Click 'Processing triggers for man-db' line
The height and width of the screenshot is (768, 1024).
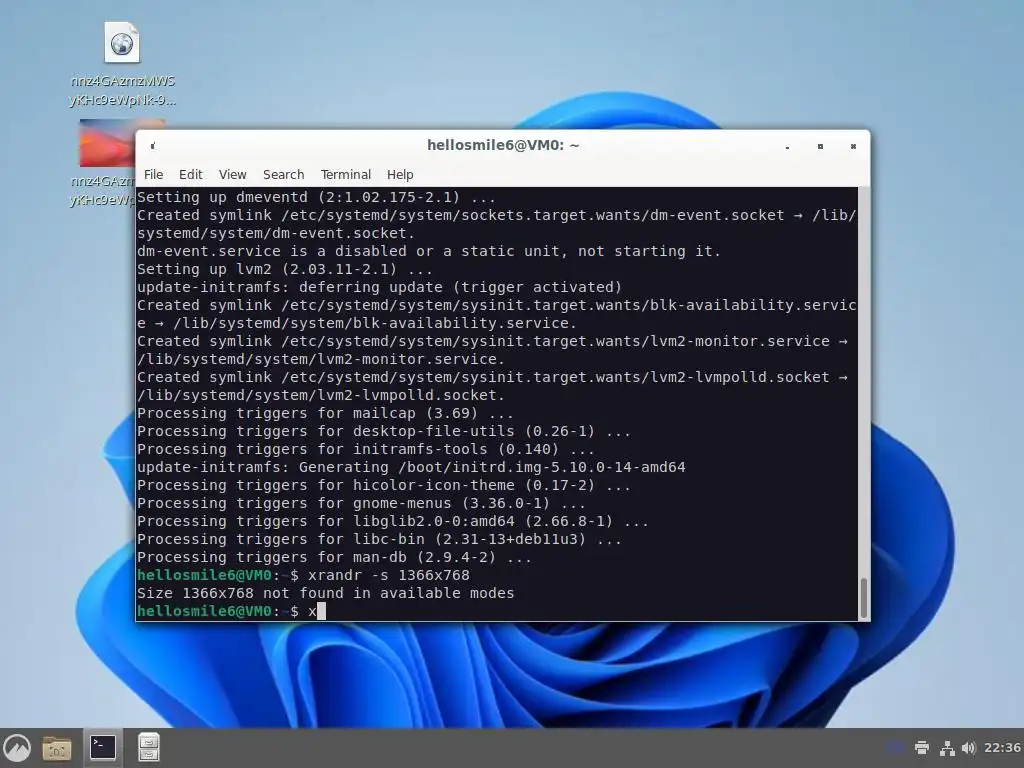pos(334,557)
